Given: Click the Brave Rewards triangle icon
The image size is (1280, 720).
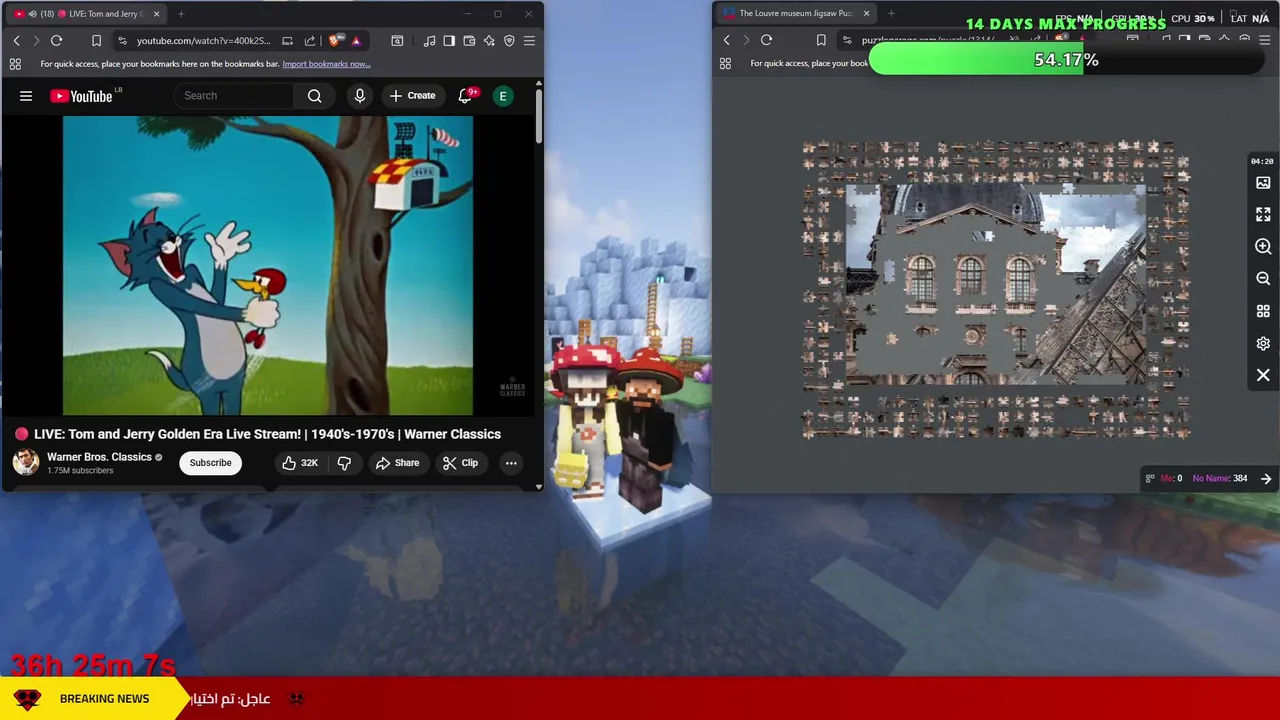Looking at the screenshot, I should point(356,41).
